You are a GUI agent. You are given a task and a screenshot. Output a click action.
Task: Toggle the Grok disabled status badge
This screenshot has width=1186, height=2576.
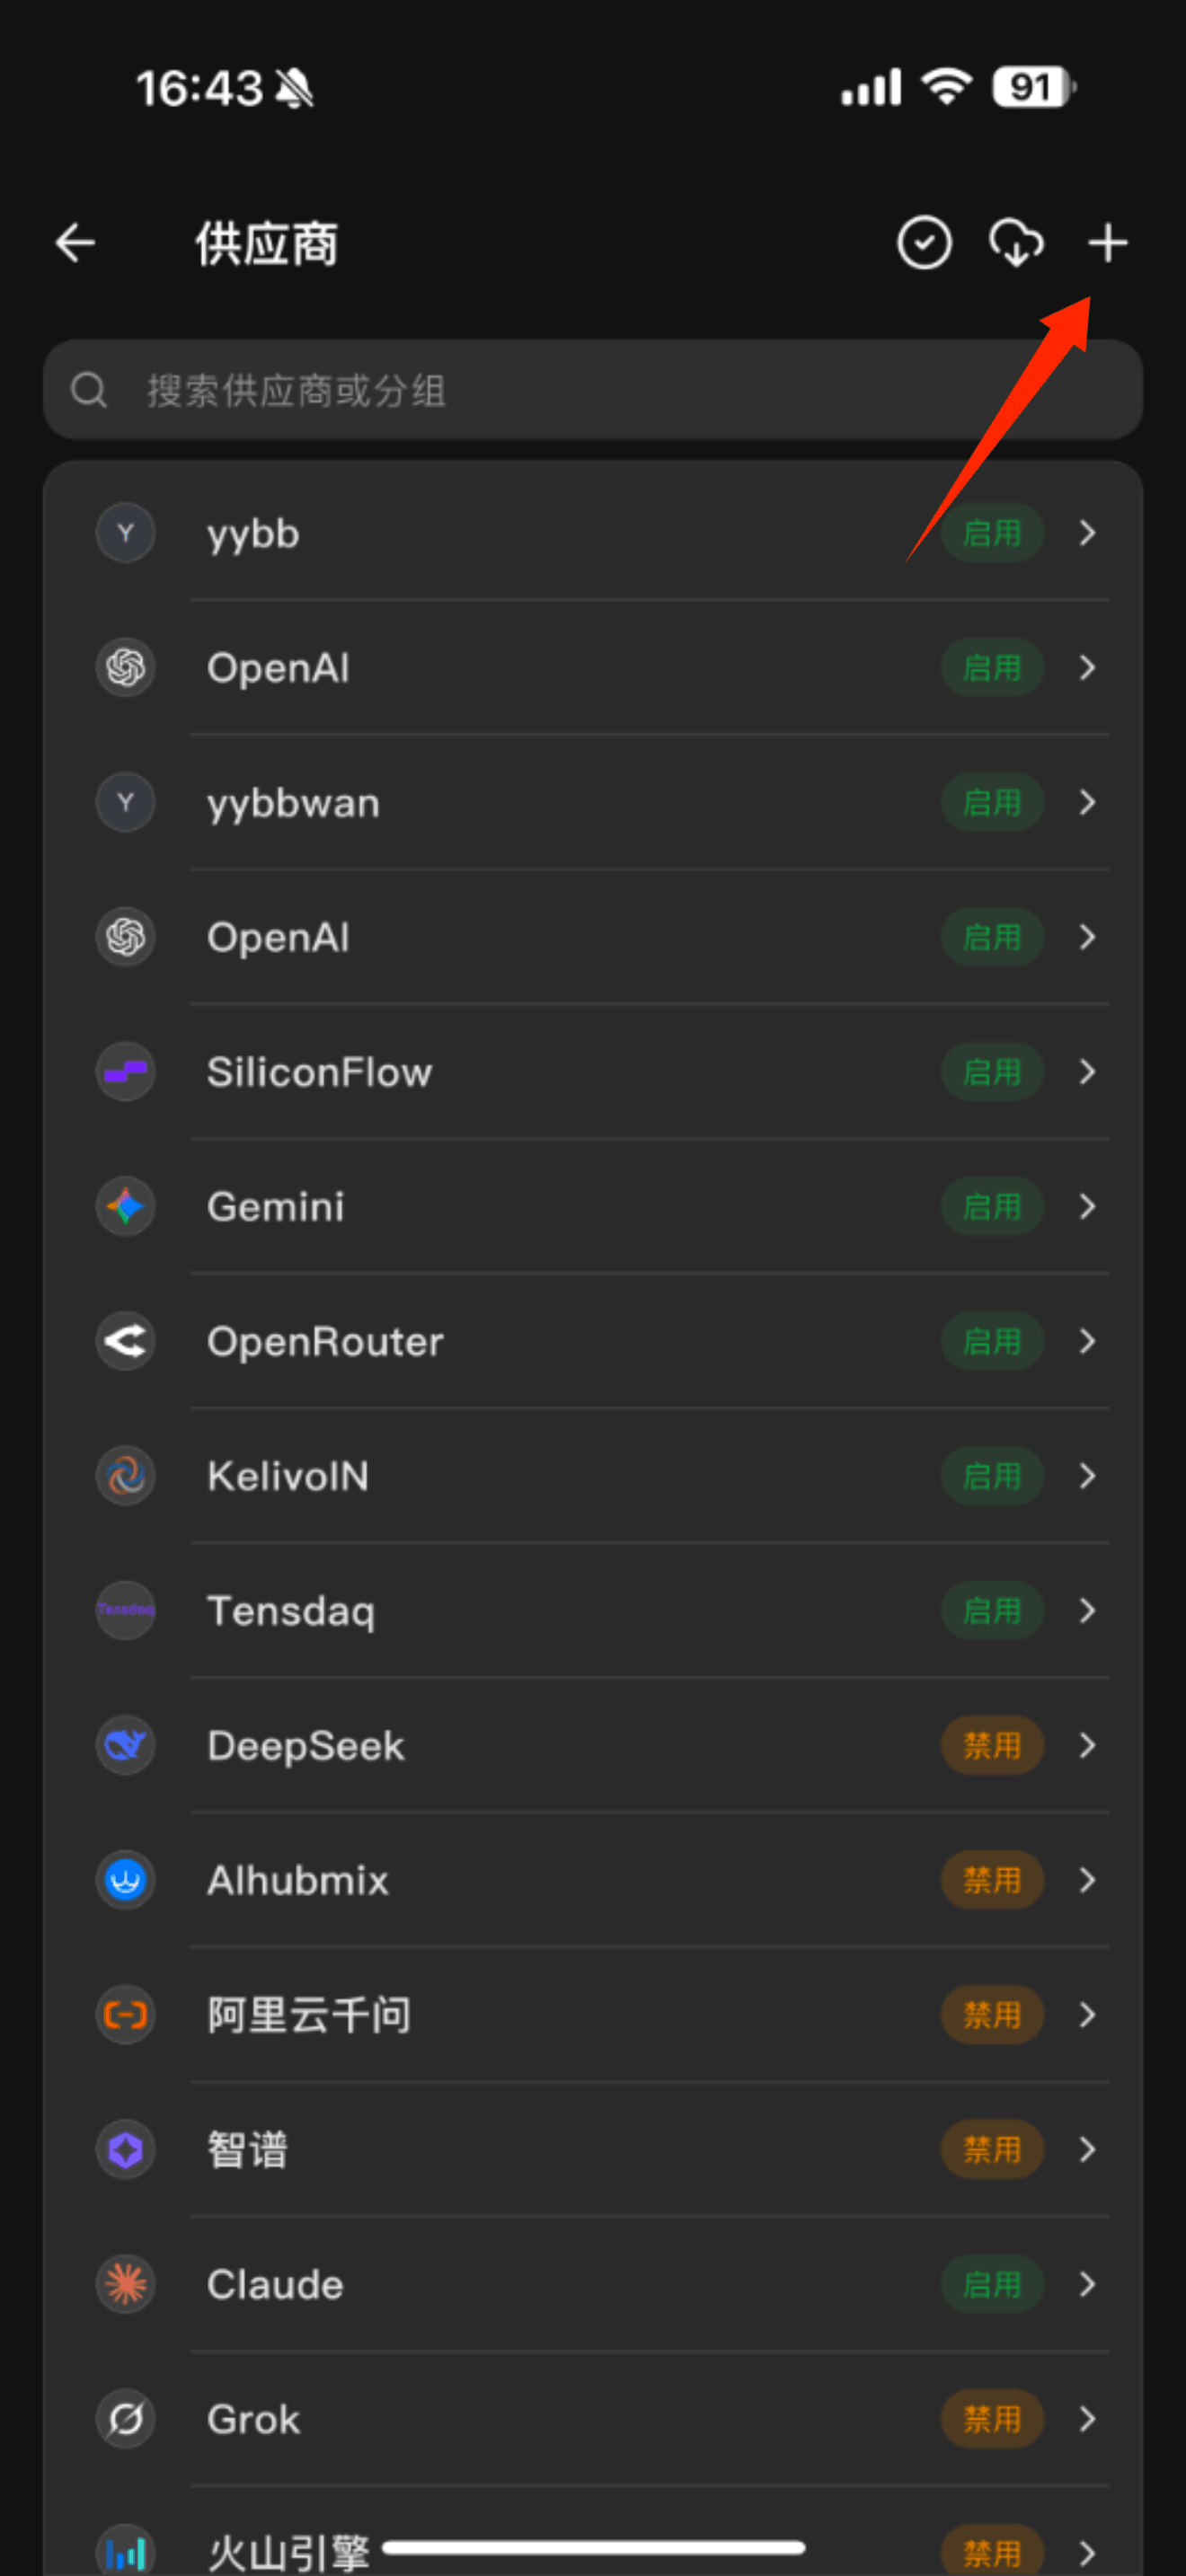[991, 2419]
